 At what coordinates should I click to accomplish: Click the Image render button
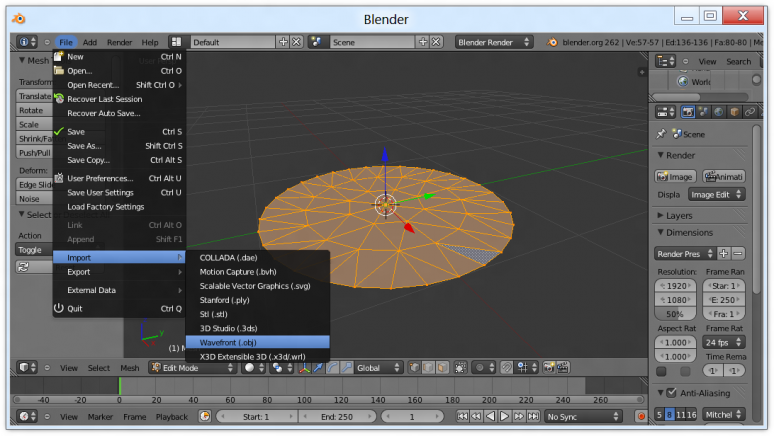(675, 176)
